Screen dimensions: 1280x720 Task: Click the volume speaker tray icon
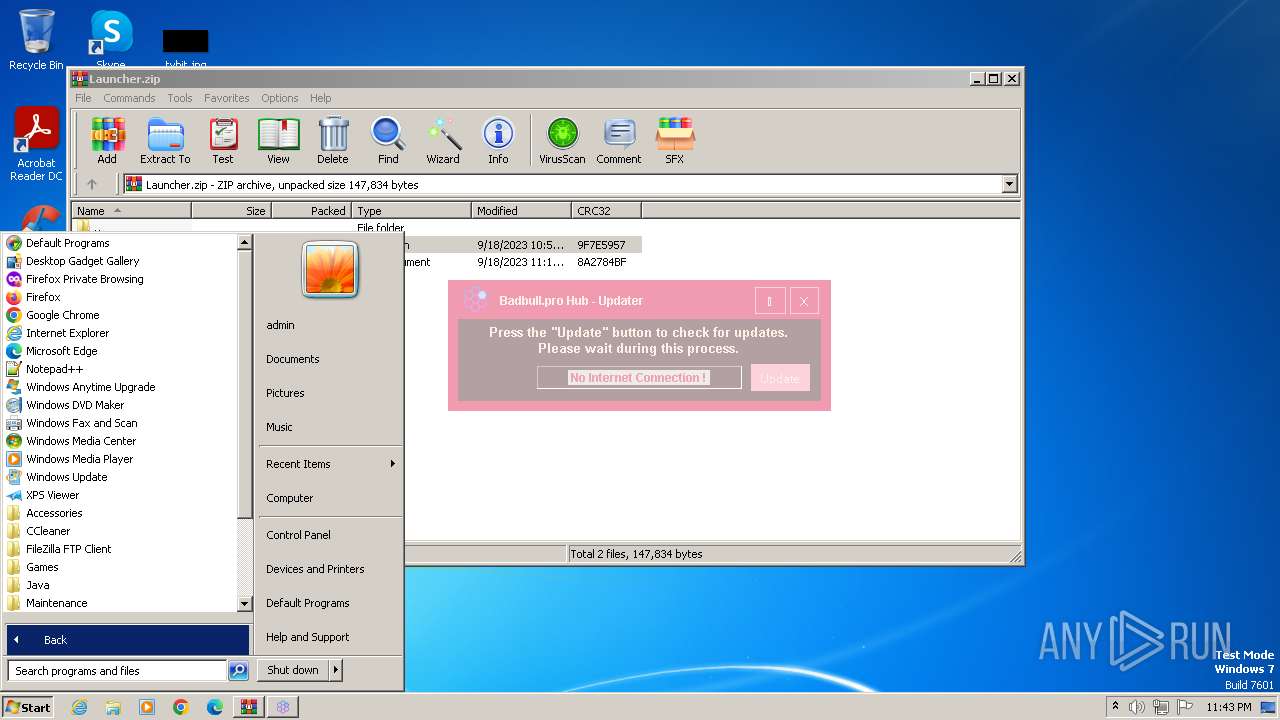point(1137,707)
